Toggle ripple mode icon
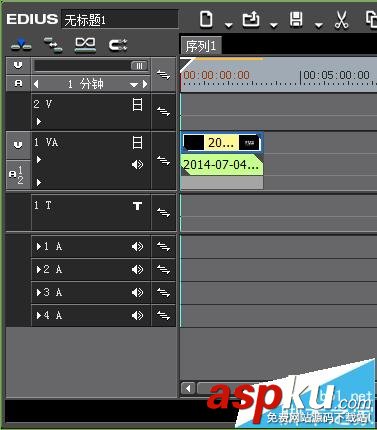The height and width of the screenshot is (430, 377). coord(118,45)
